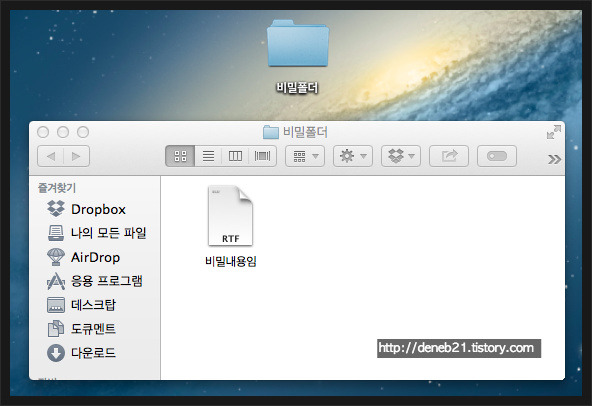This screenshot has height=406, width=592.
Task: Click the Edit Tags toolbar button
Action: [497, 156]
